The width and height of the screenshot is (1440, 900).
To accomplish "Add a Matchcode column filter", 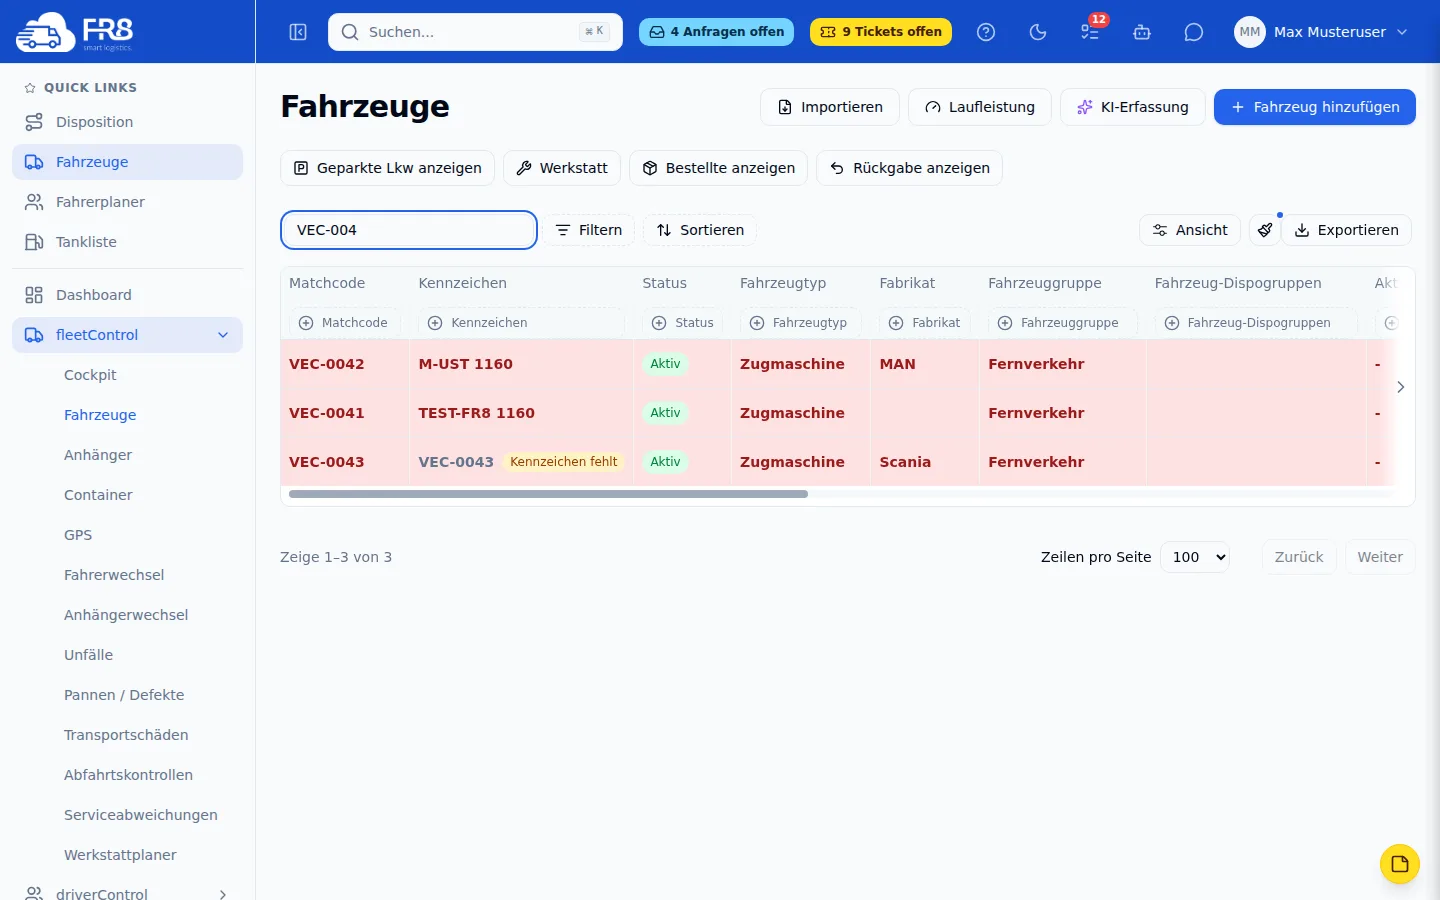I will pos(345,323).
